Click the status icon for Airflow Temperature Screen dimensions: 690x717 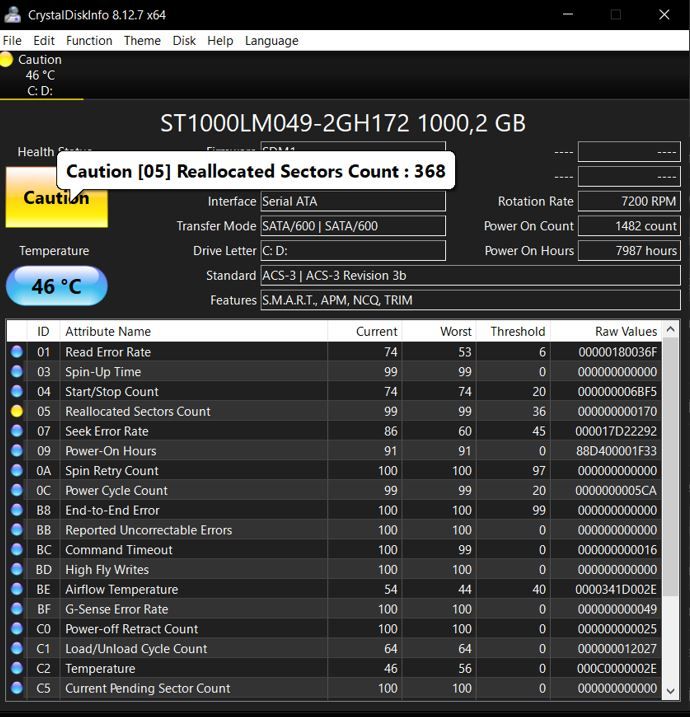tap(16, 589)
